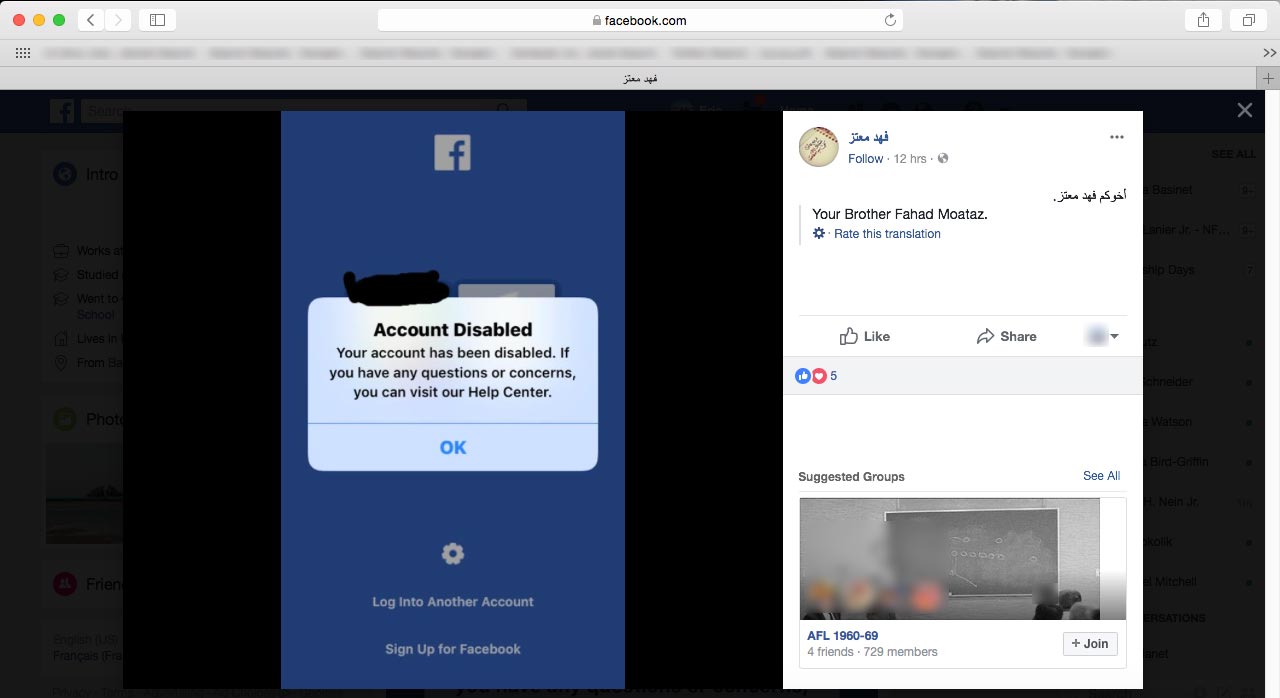
Task: Click See All suggested groups link
Action: (x=1101, y=476)
